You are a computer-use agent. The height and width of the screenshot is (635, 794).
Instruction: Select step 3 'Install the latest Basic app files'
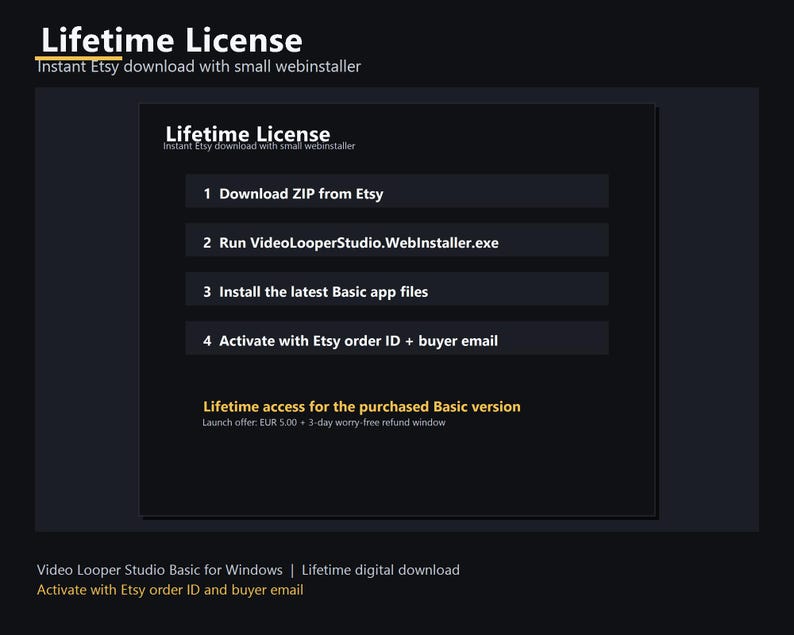[x=396, y=289]
